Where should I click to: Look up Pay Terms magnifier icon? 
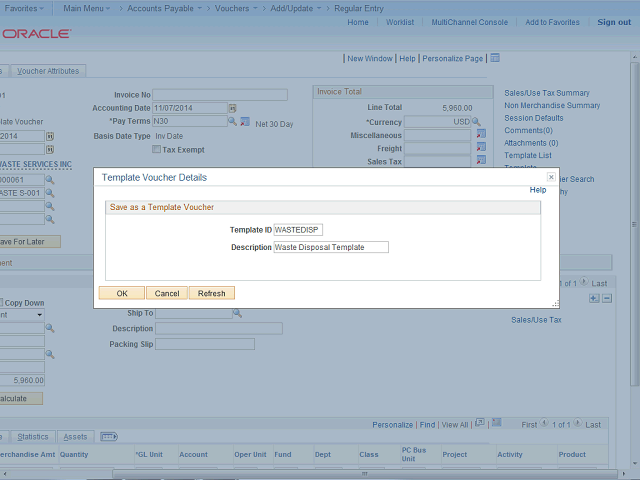232,121
